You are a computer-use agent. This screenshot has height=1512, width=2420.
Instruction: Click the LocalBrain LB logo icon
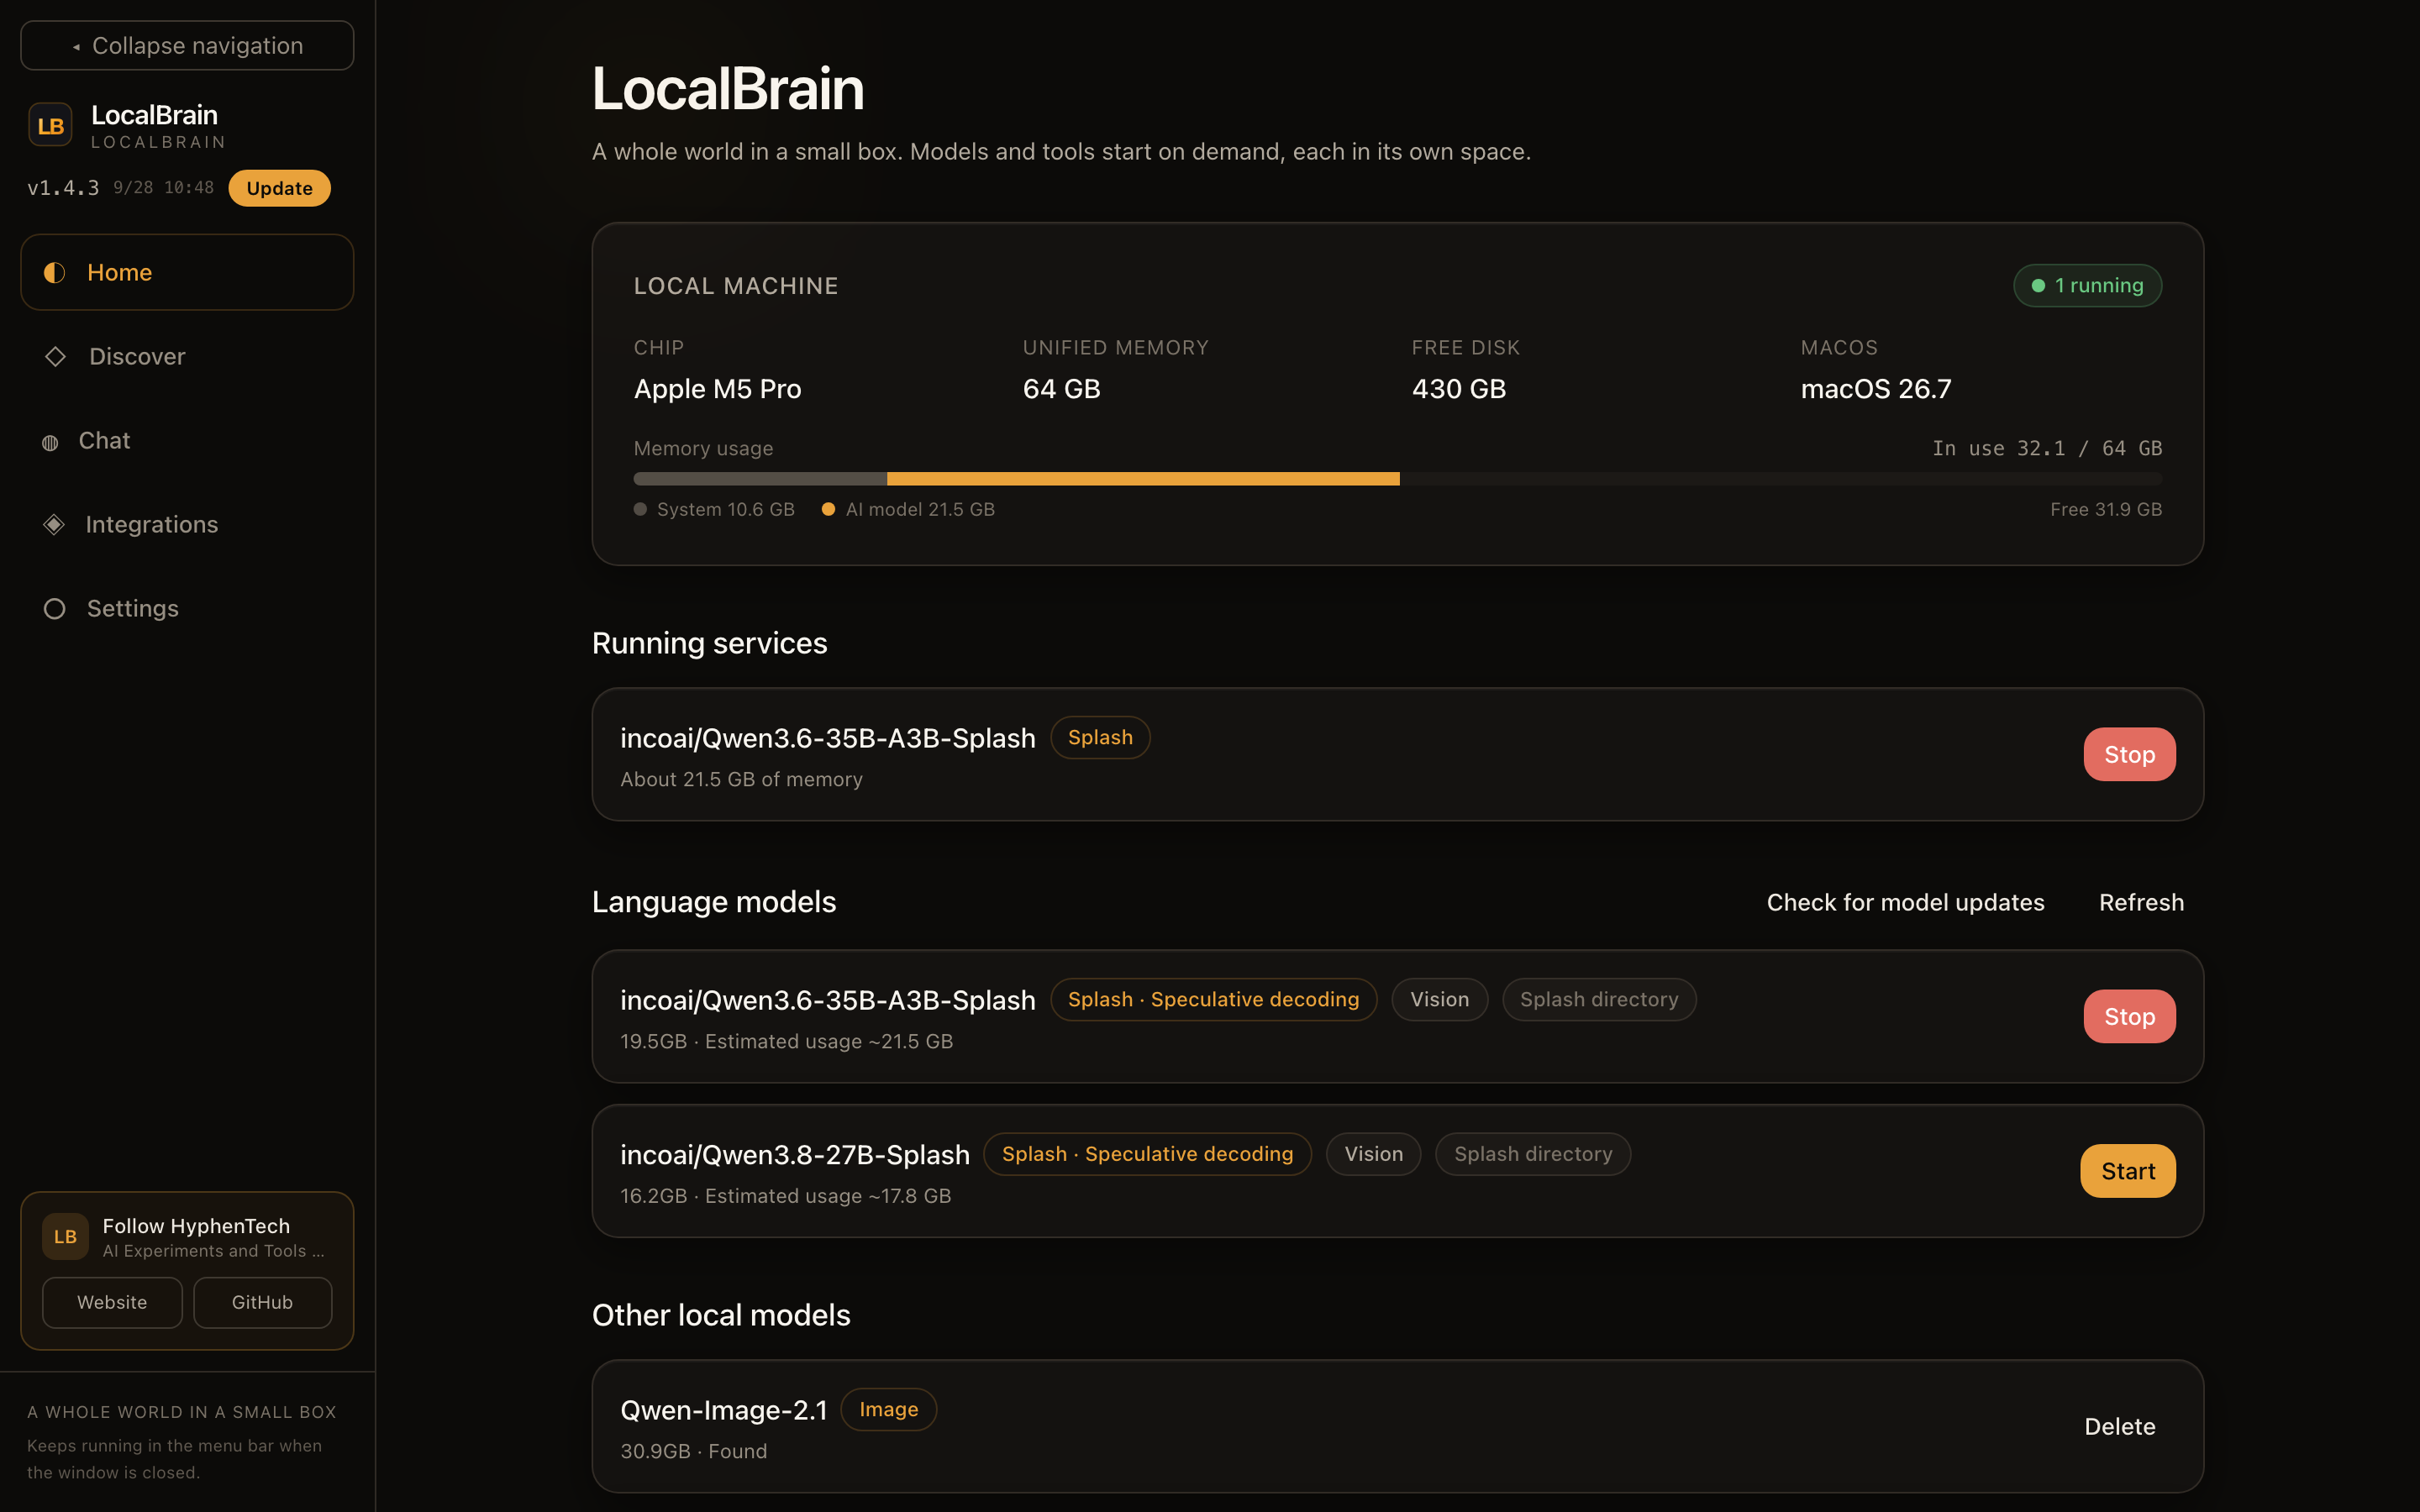(x=50, y=126)
